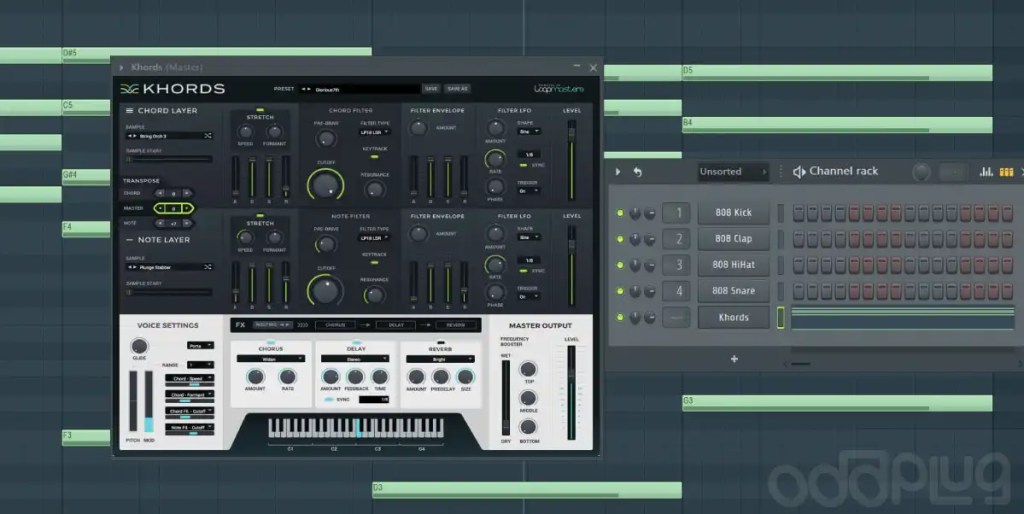Image resolution: width=1024 pixels, height=514 pixels.
Task: Open the Khords window title arrow menu
Action: (121, 67)
